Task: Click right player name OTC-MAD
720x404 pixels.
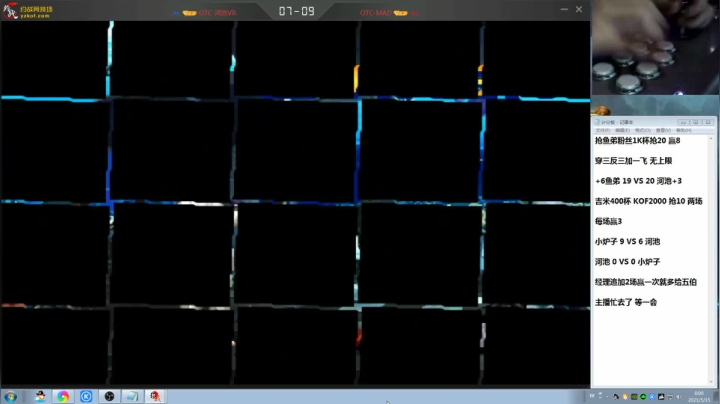Action: tap(376, 13)
